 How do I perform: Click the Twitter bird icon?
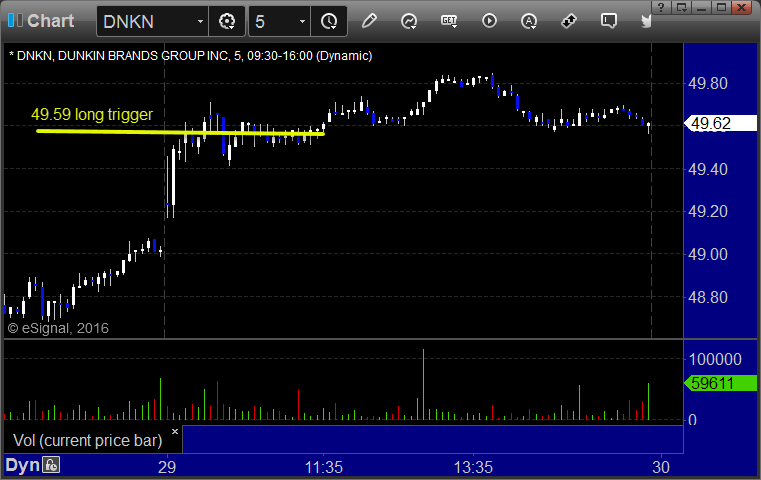[646, 21]
